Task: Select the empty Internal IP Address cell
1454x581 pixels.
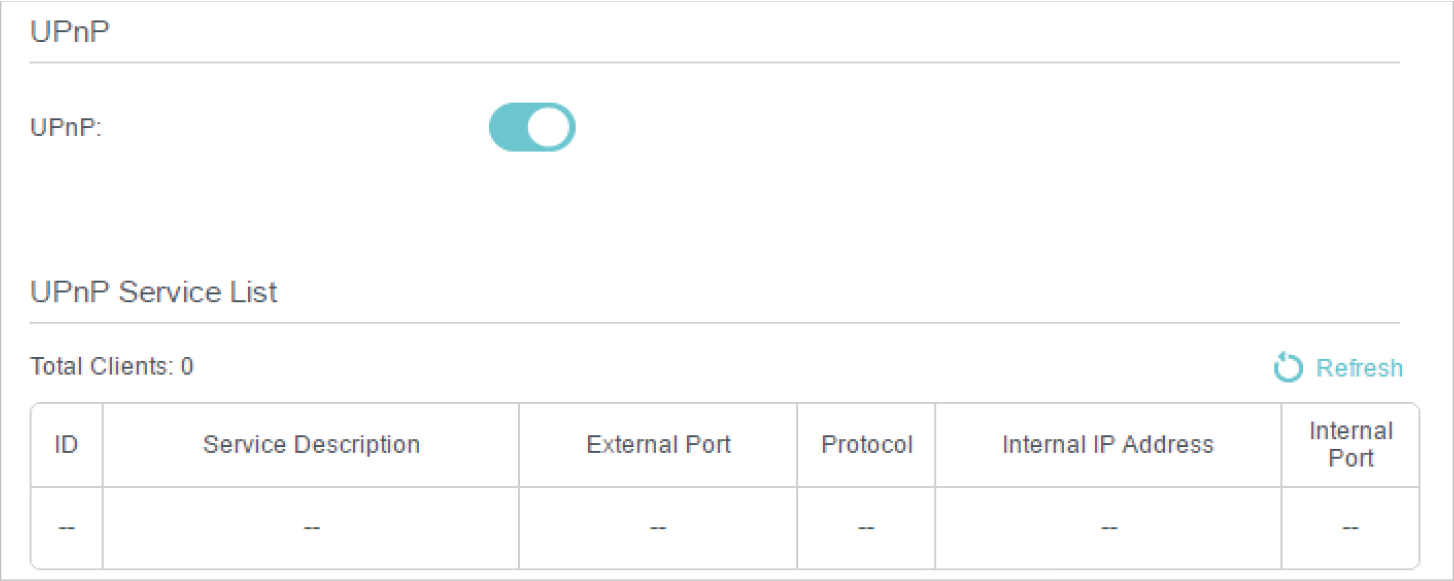Action: pos(1107,528)
